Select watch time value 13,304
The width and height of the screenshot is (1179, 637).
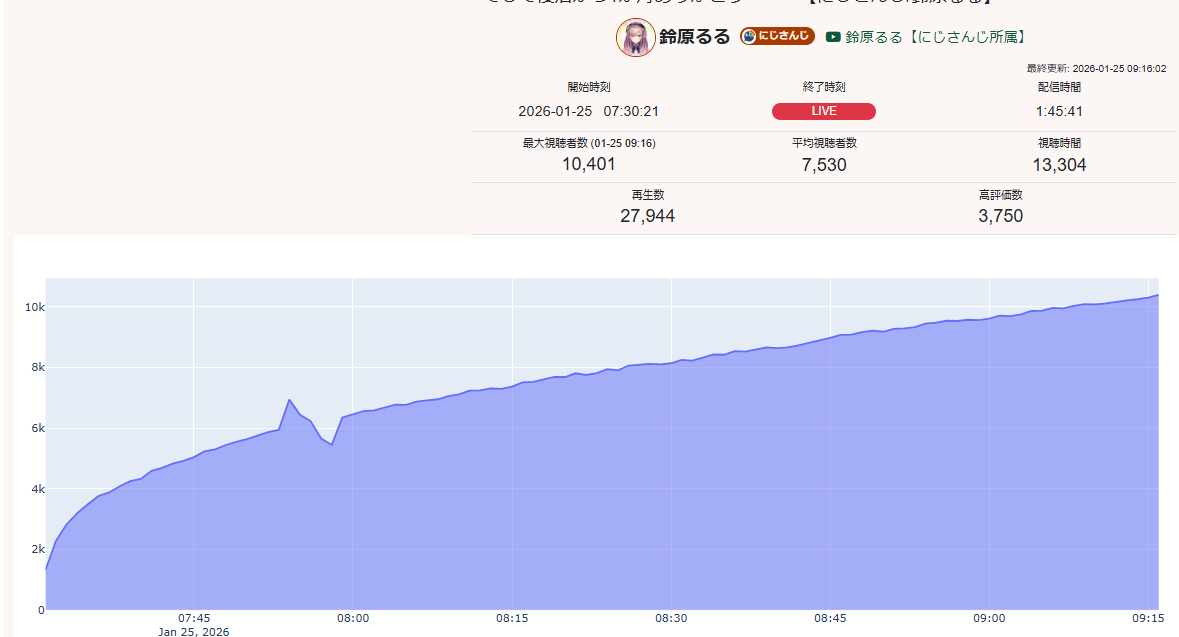[x=1059, y=165]
